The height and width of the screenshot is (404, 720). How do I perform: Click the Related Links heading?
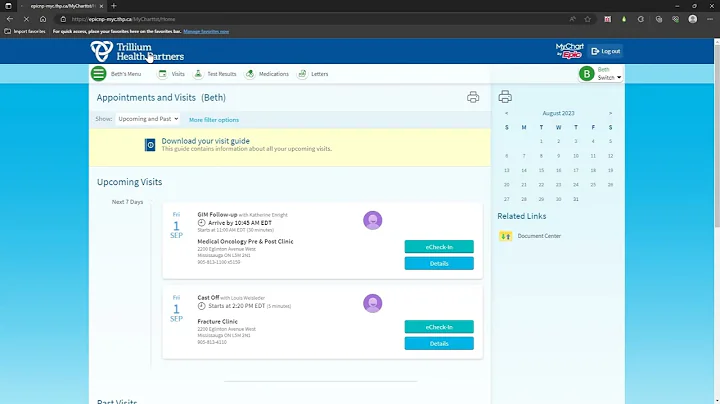tap(522, 216)
